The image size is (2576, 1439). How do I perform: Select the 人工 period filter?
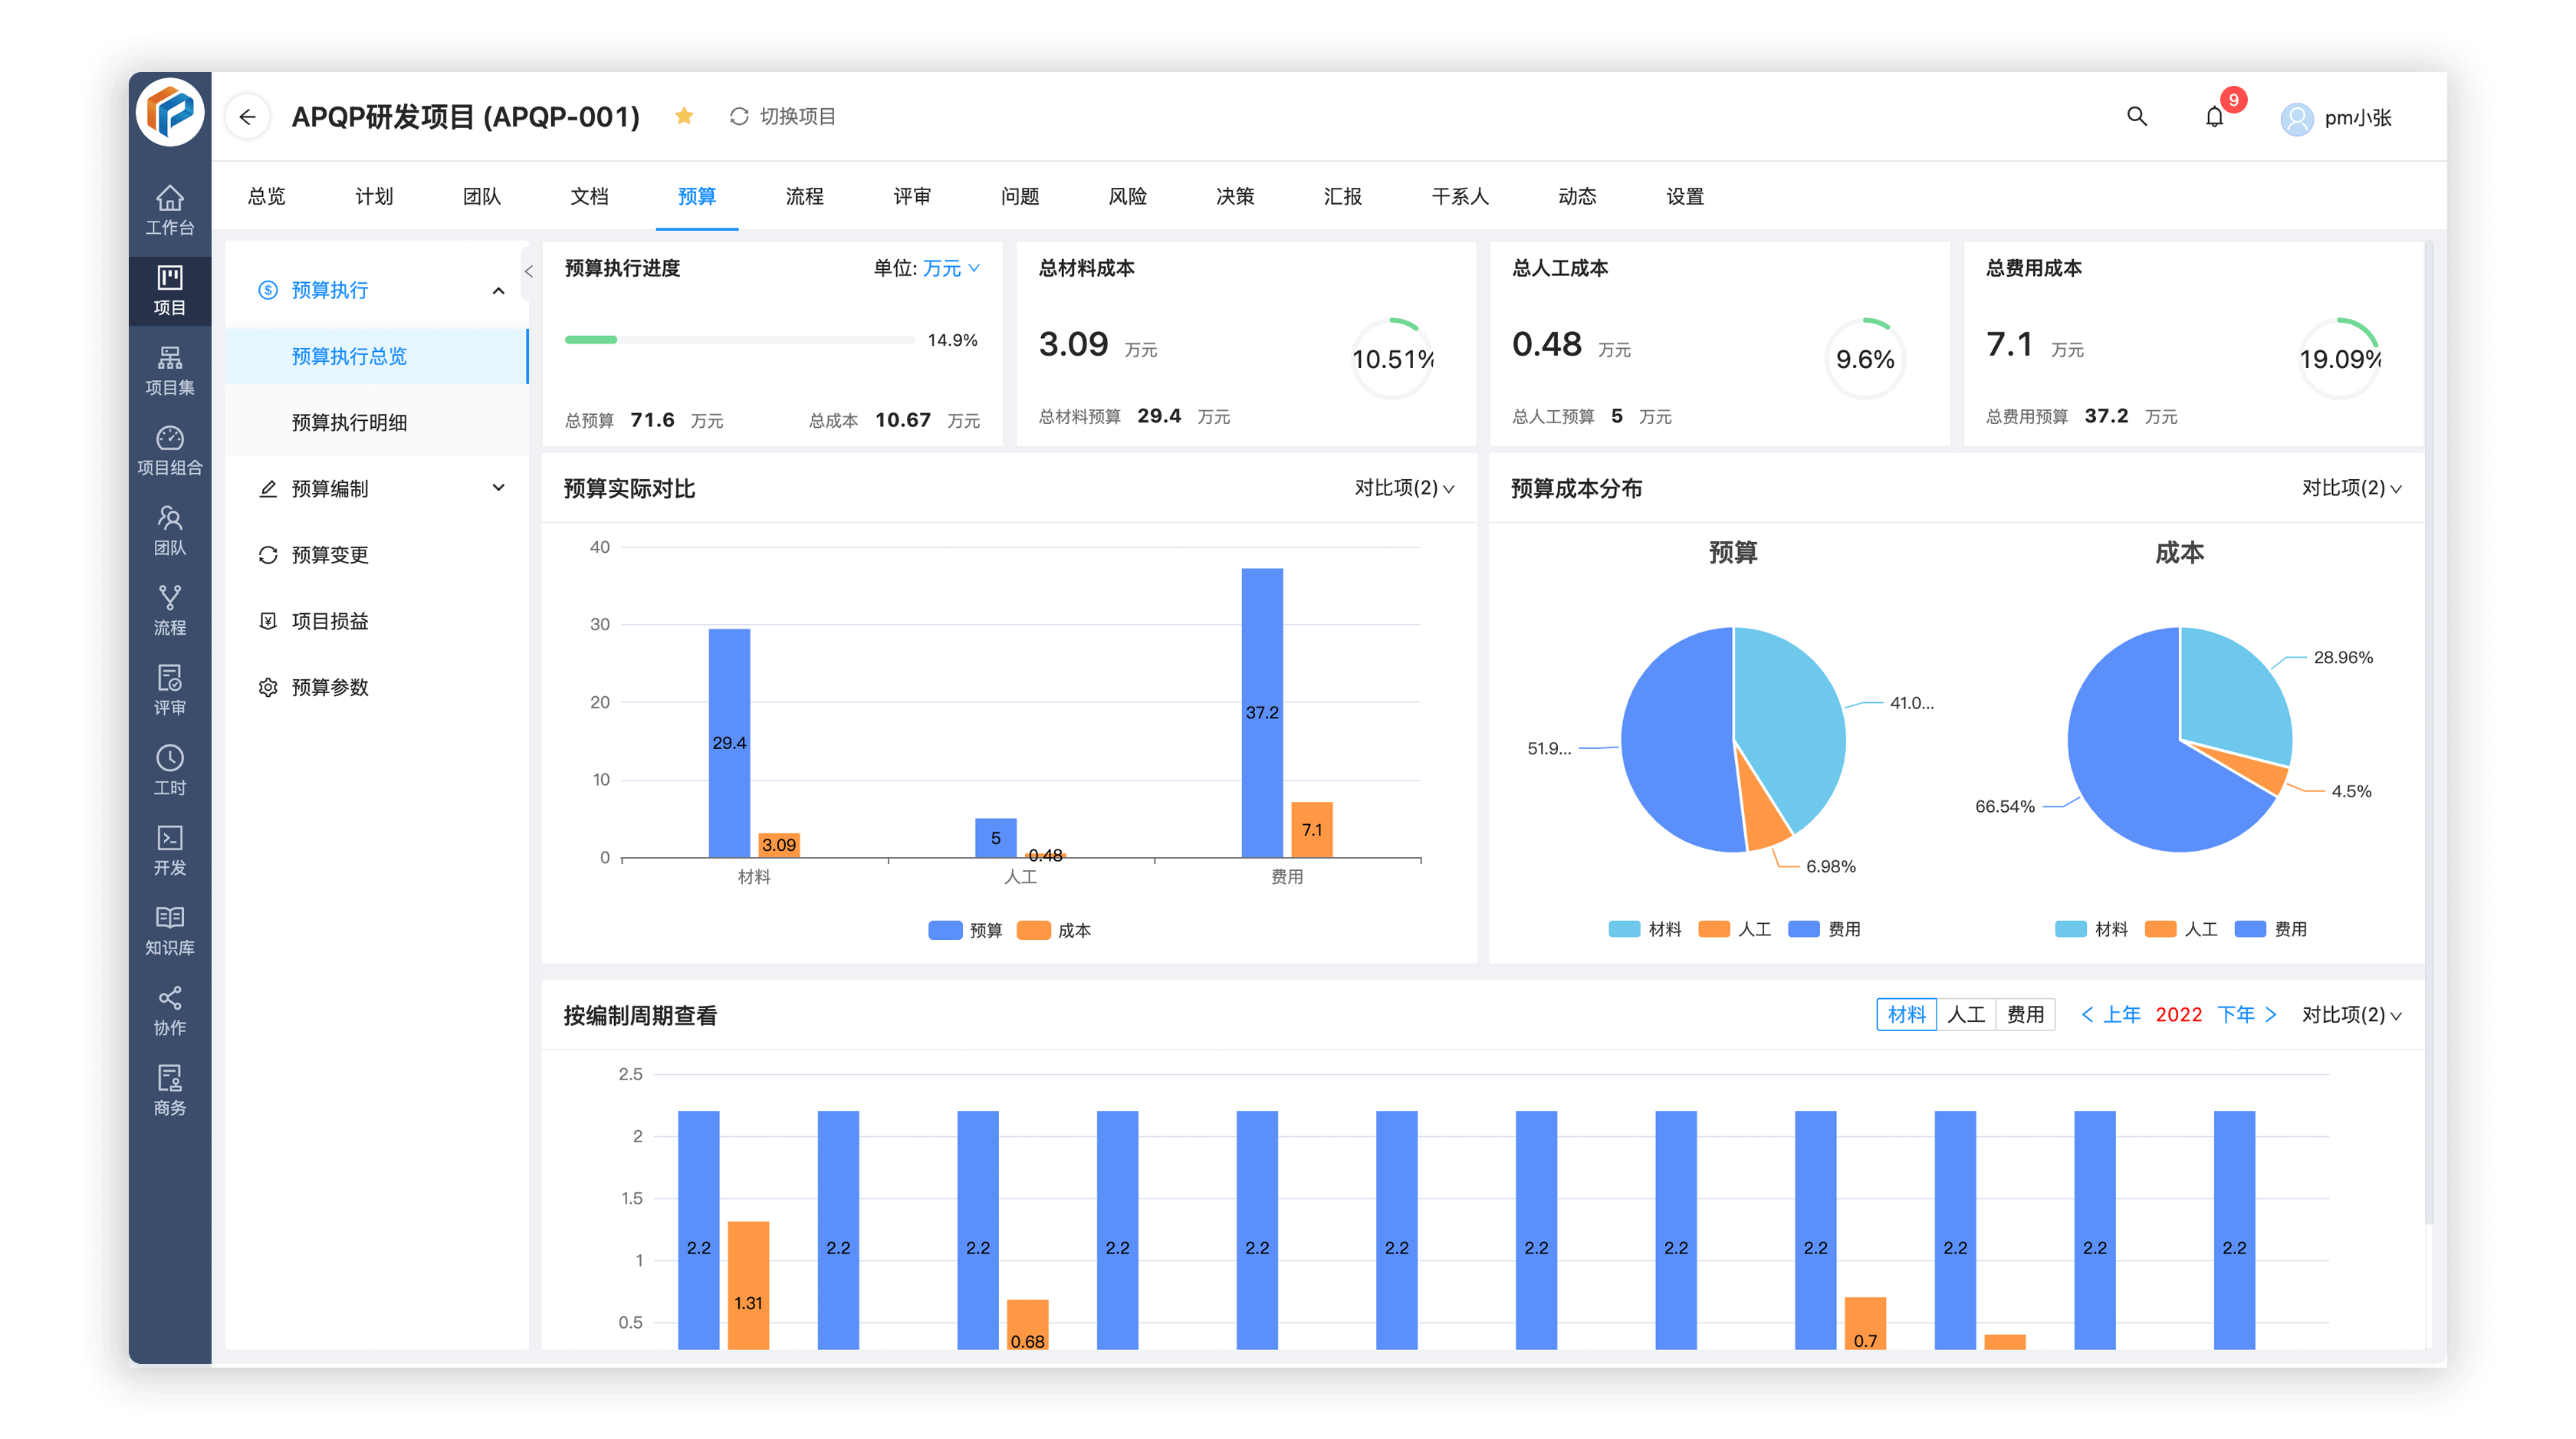[1966, 1015]
